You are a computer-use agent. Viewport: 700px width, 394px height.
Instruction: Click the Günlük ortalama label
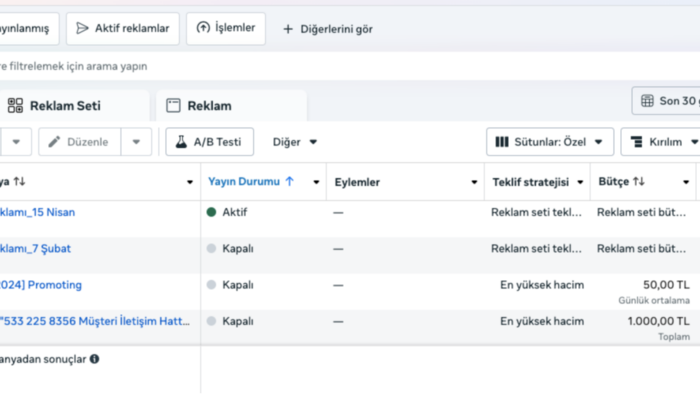(x=654, y=301)
